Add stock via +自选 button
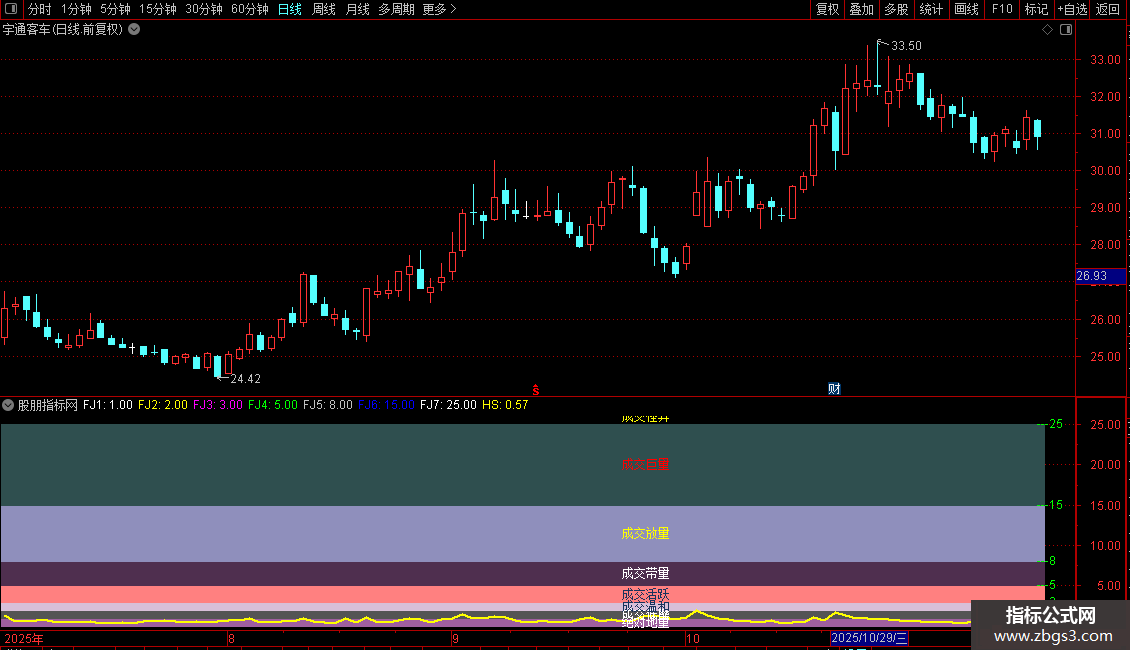The height and width of the screenshot is (650, 1130). click(x=1072, y=9)
